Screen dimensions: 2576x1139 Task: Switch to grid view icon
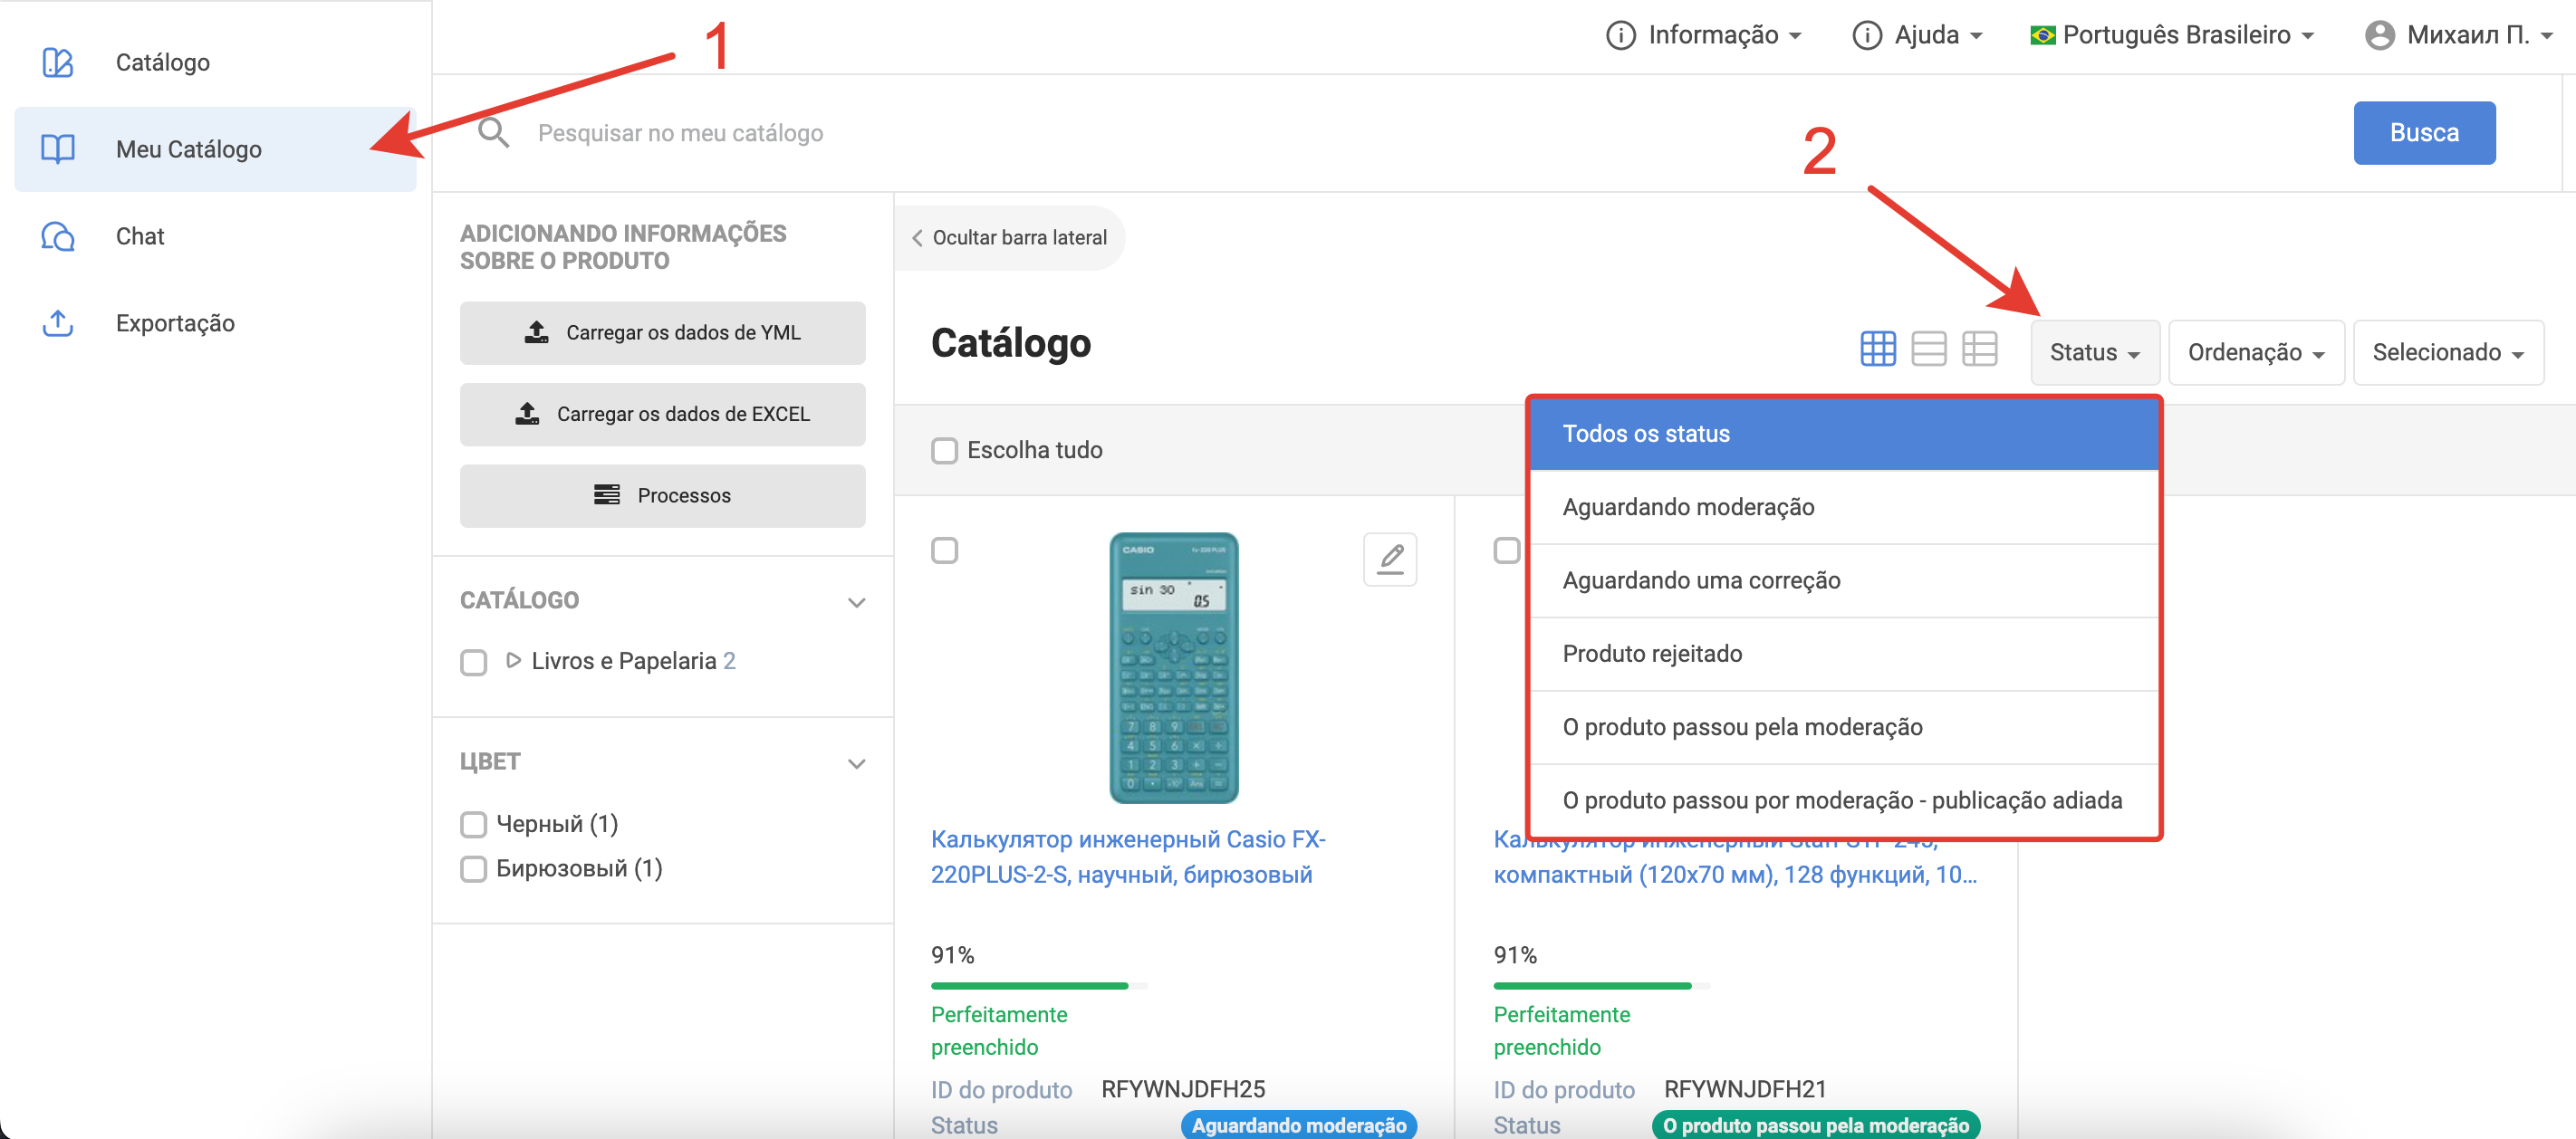1877,349
